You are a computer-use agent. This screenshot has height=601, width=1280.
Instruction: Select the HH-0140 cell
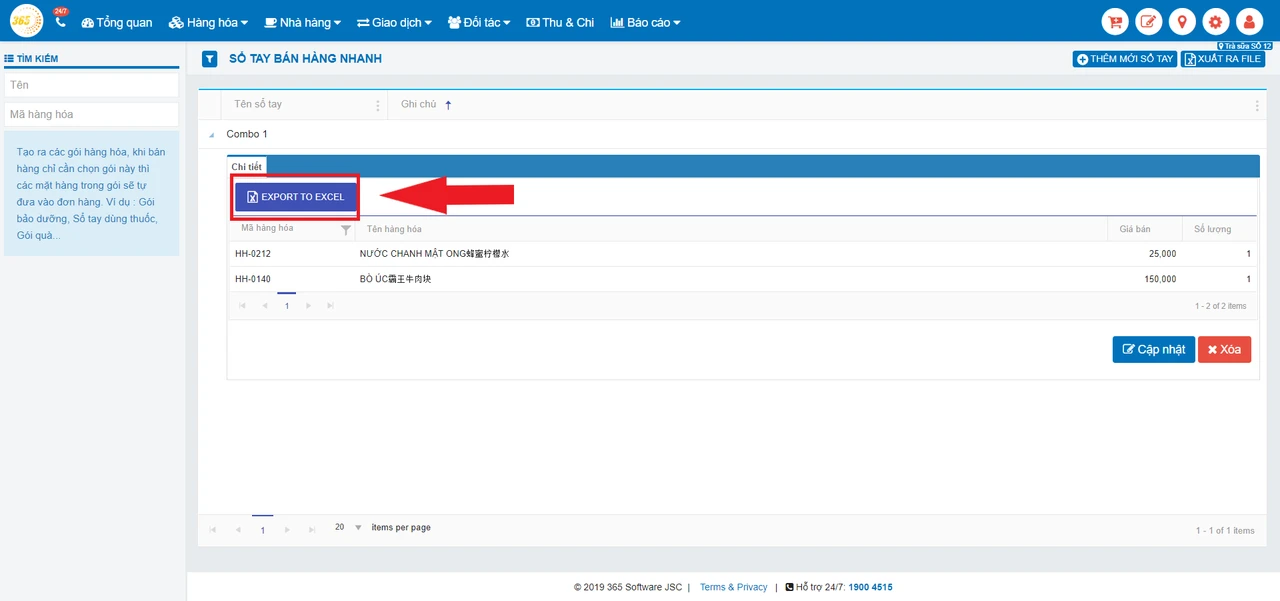(253, 279)
